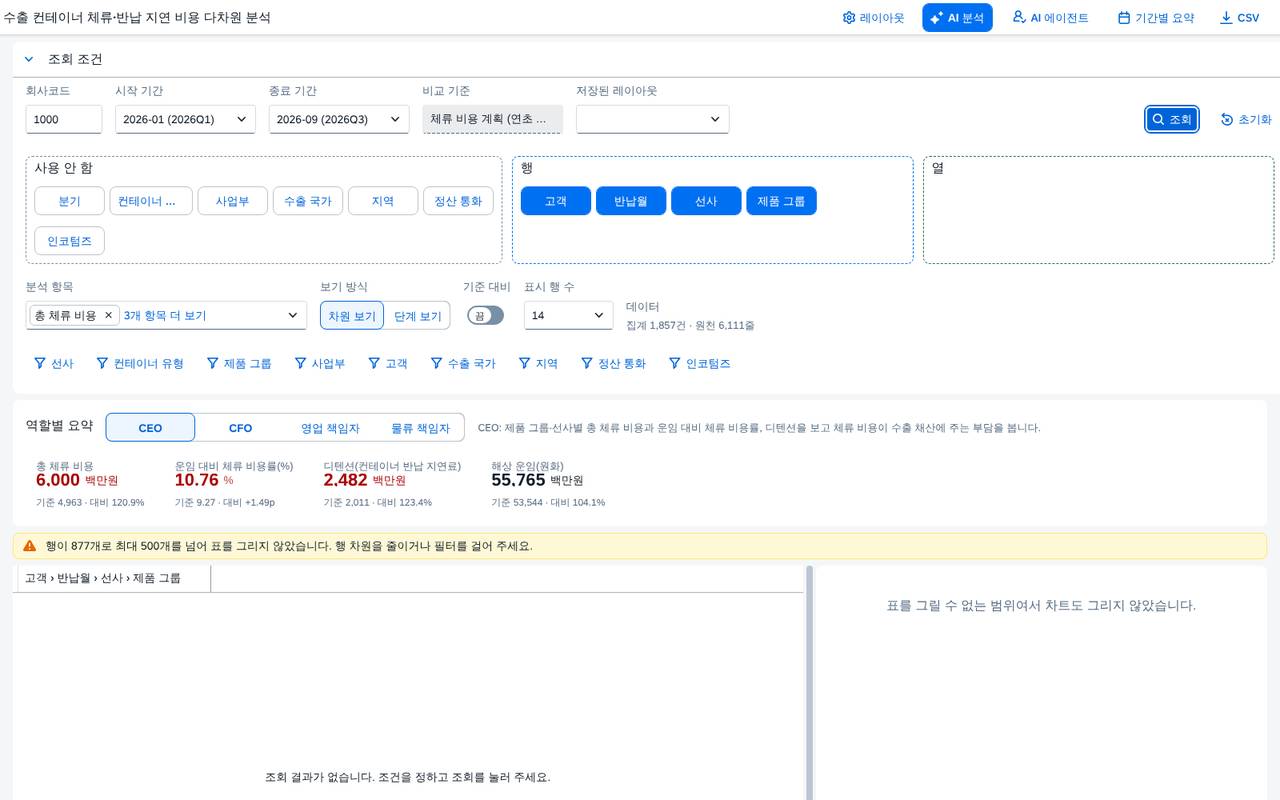Click the 기간별 요약 calendar icon
The width and height of the screenshot is (1280, 800).
pyautogui.click(x=1124, y=18)
